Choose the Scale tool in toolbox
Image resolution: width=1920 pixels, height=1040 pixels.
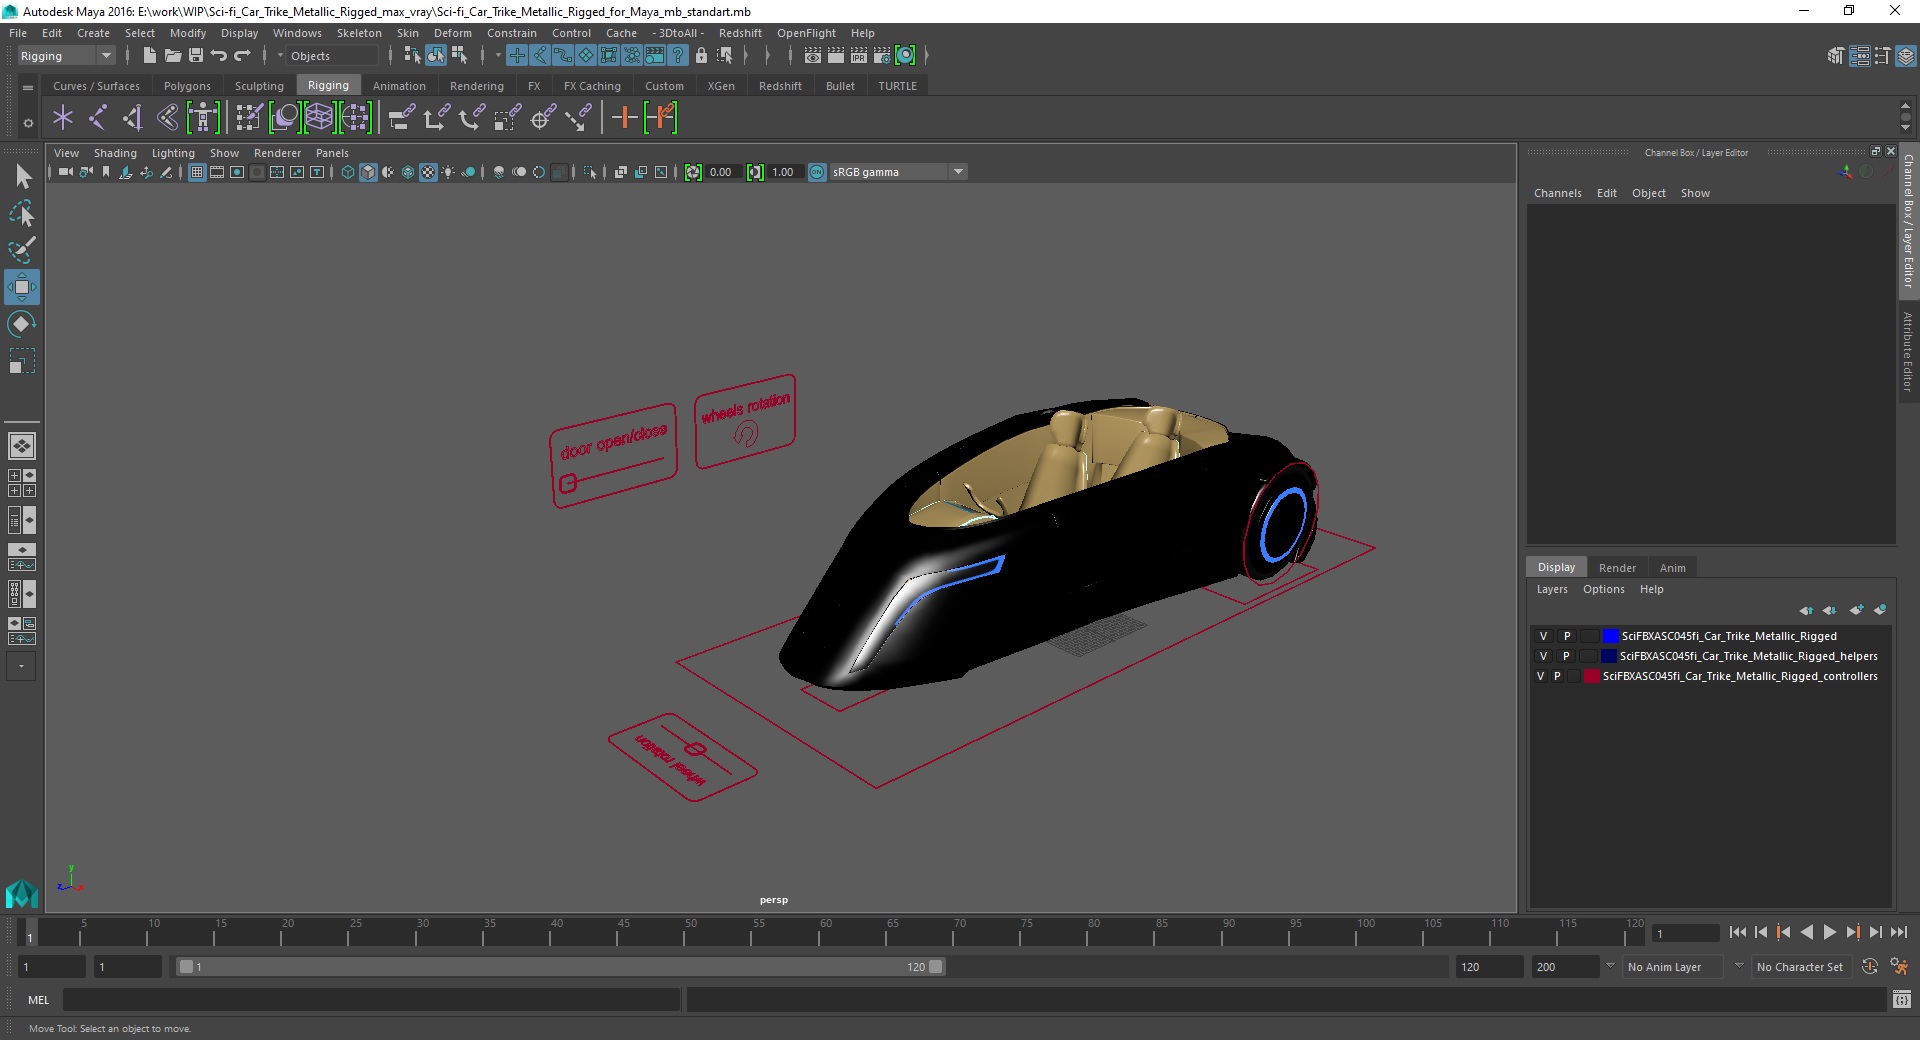click(22, 361)
